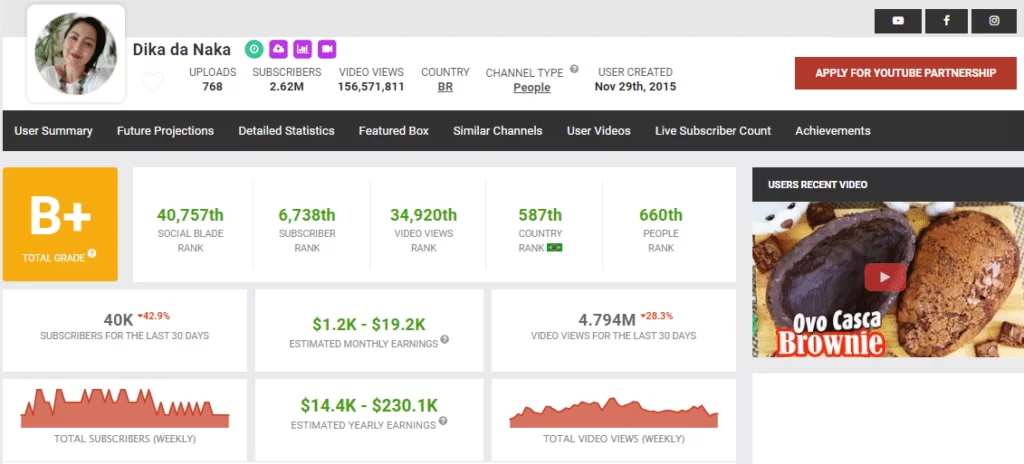The image size is (1024, 464).
Task: Open the channel's Instagram icon link
Action: [x=994, y=21]
